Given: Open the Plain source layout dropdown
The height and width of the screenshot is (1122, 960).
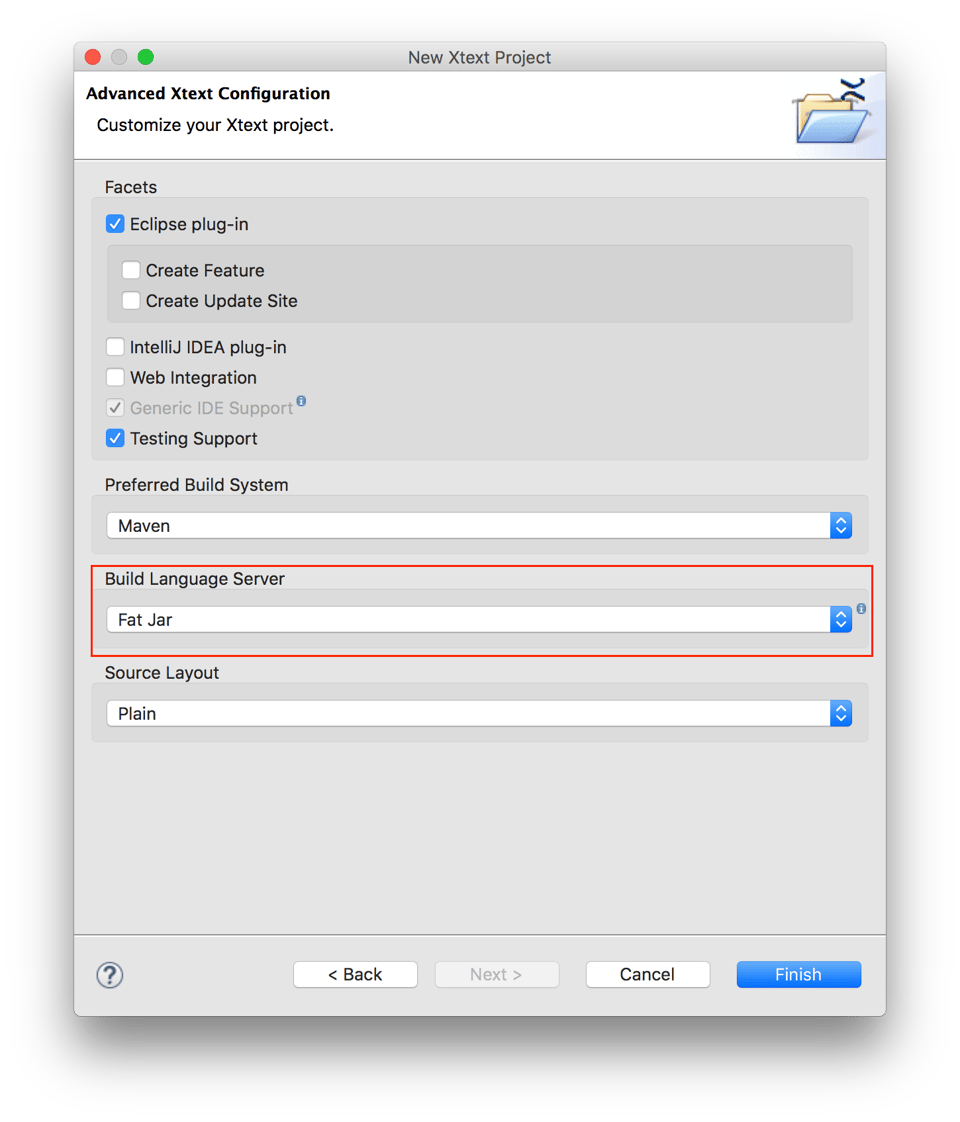Looking at the screenshot, I should (470, 713).
